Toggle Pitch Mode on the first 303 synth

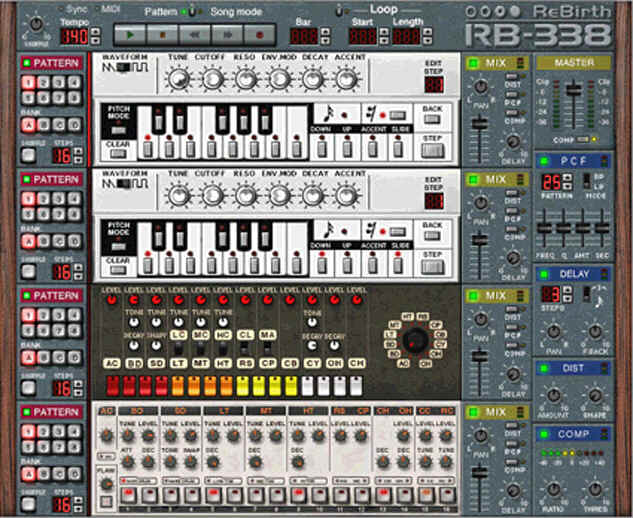point(118,130)
